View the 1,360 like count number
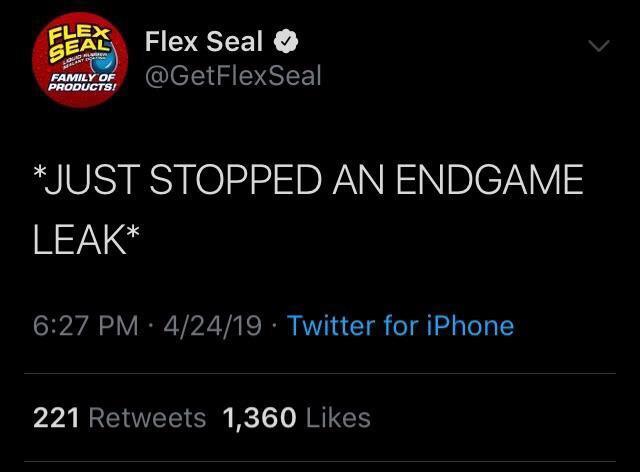 [260, 417]
